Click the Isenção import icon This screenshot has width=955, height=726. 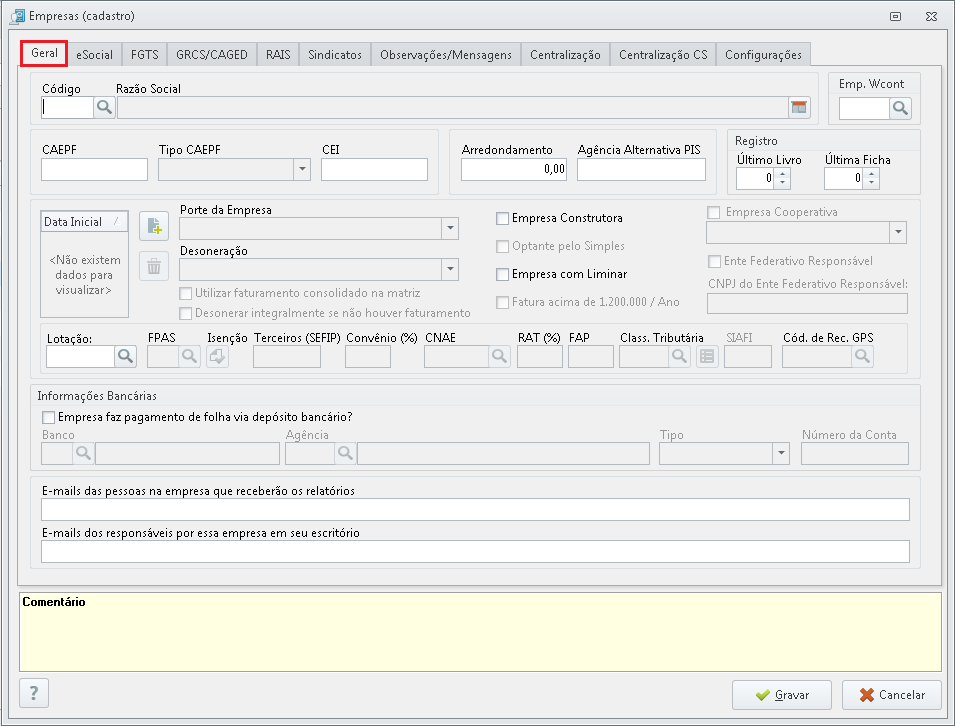217,356
